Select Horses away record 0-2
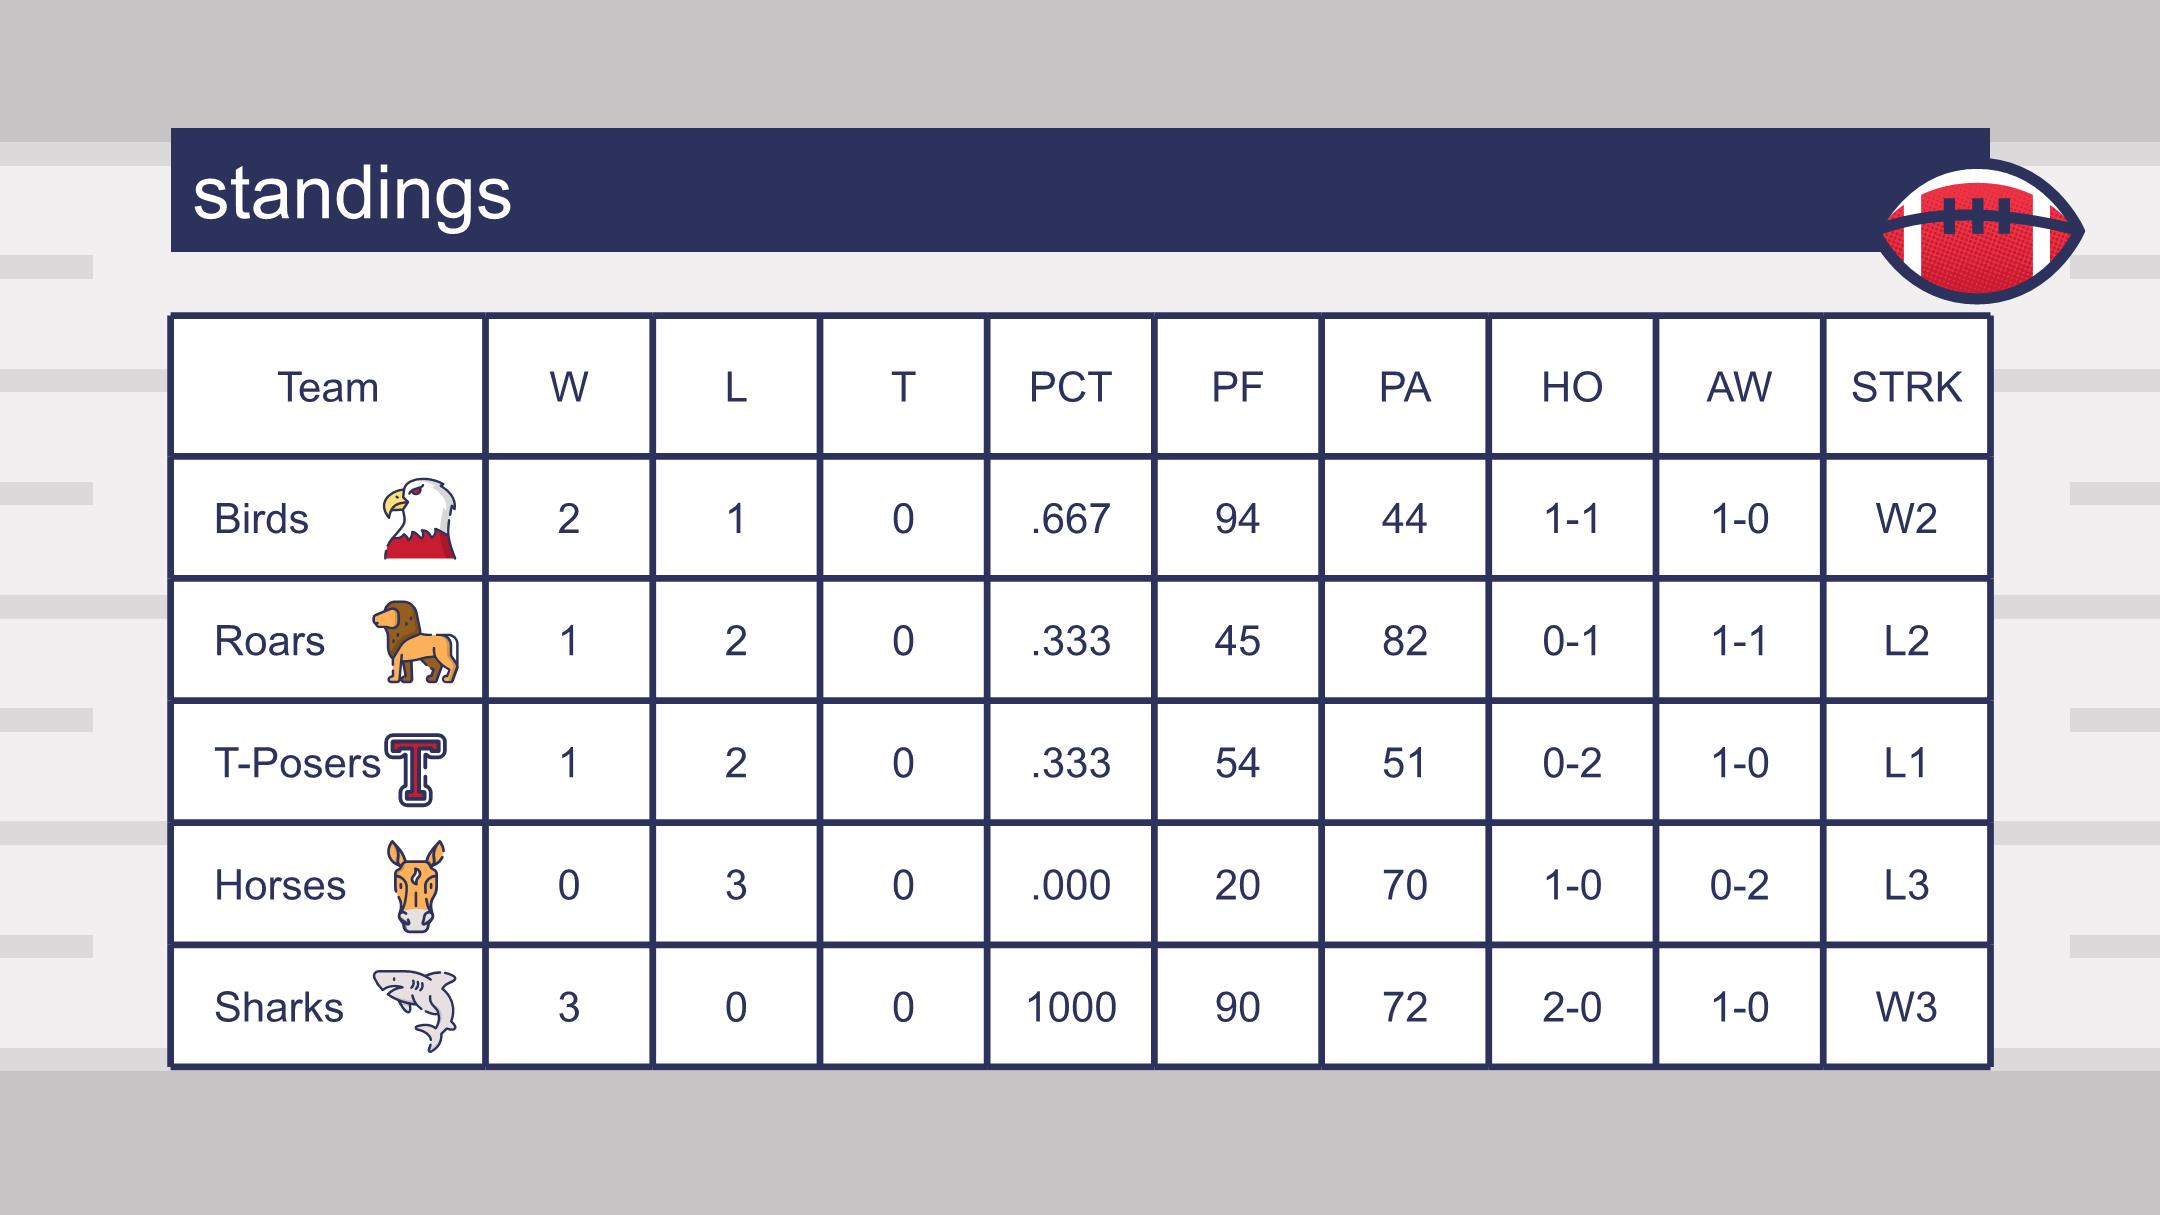Image resolution: width=2160 pixels, height=1215 pixels. coord(1739,885)
